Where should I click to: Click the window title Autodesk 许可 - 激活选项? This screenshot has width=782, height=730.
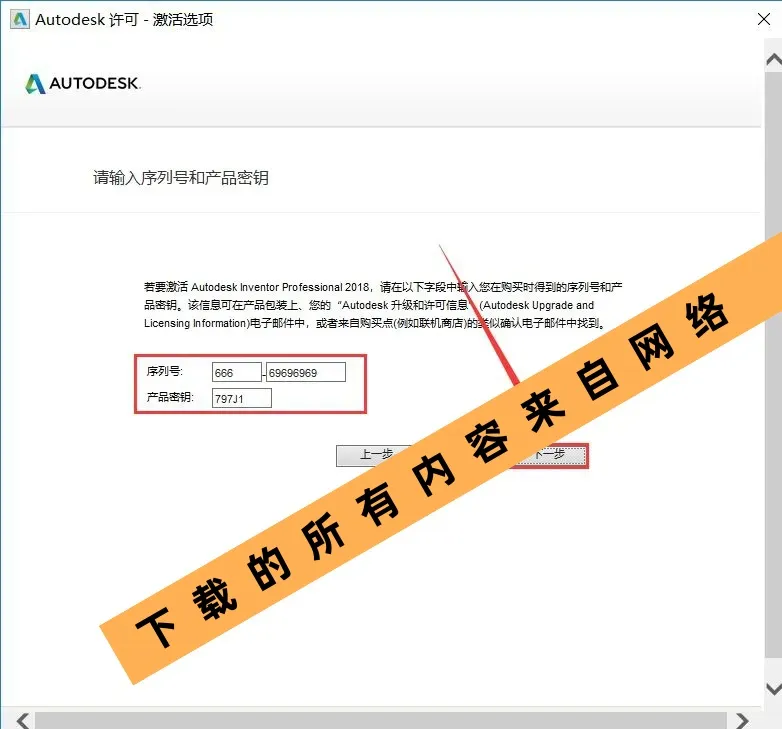pos(124,19)
